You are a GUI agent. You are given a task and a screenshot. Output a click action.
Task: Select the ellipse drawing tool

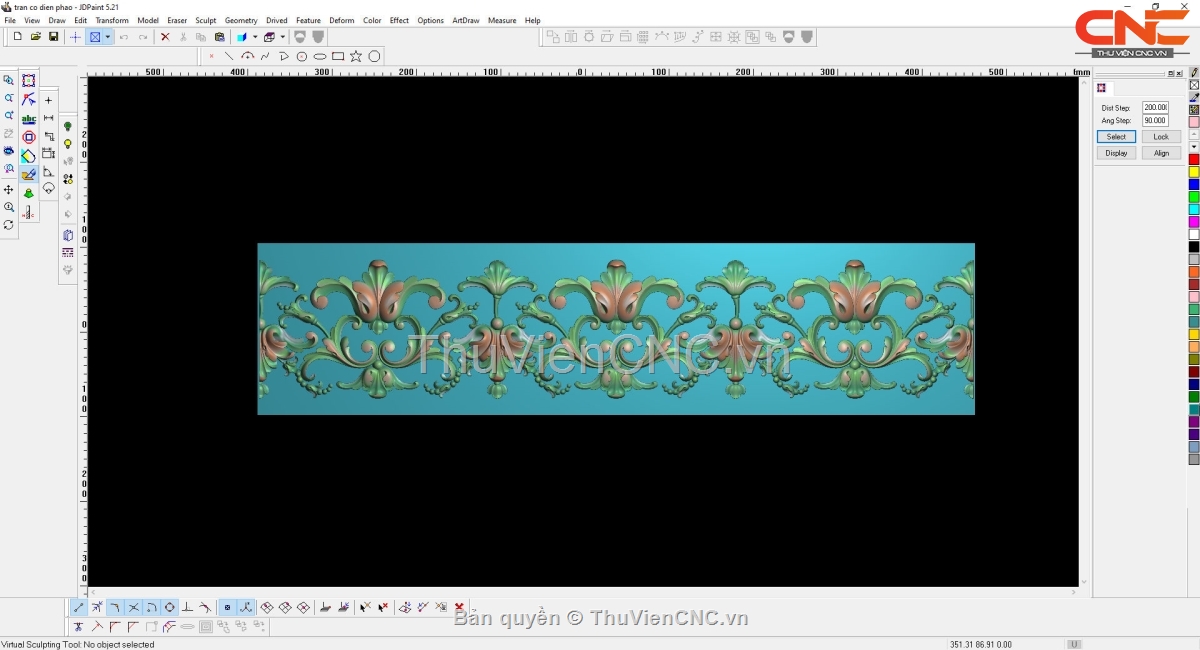pyautogui.click(x=320, y=57)
